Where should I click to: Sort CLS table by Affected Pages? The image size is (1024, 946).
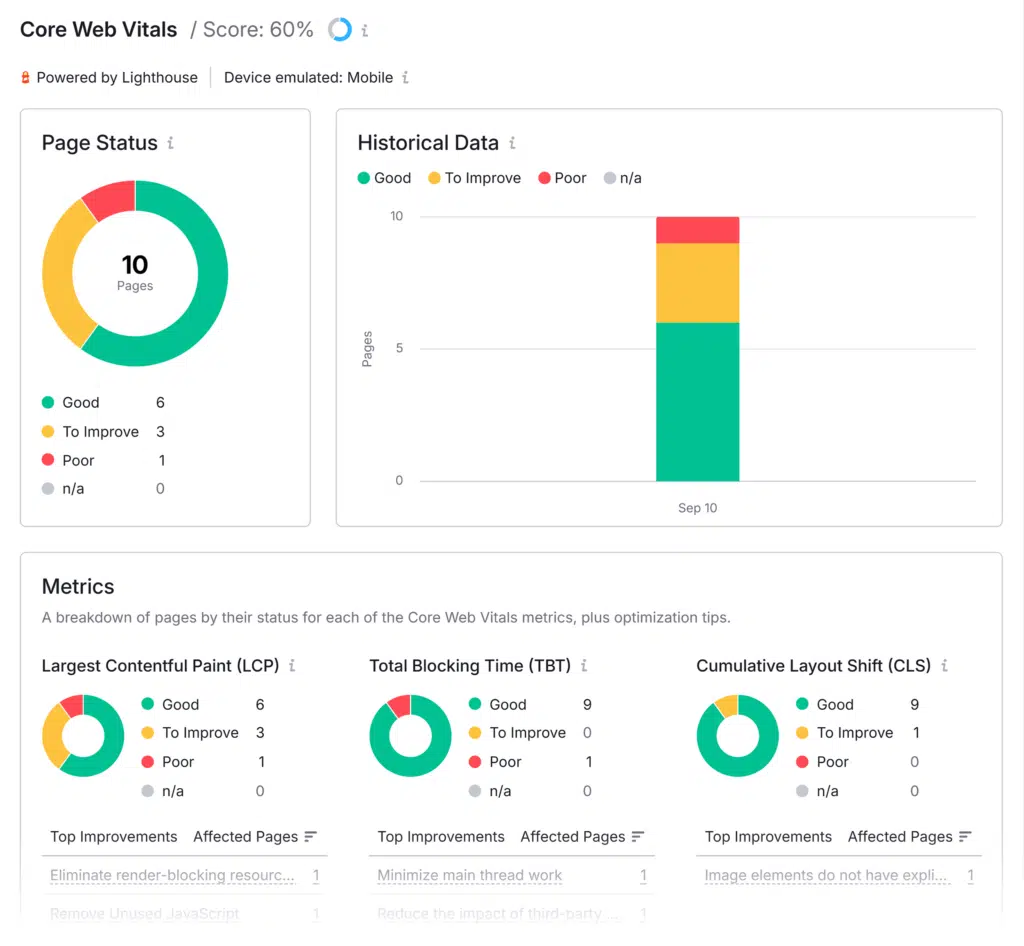(965, 836)
